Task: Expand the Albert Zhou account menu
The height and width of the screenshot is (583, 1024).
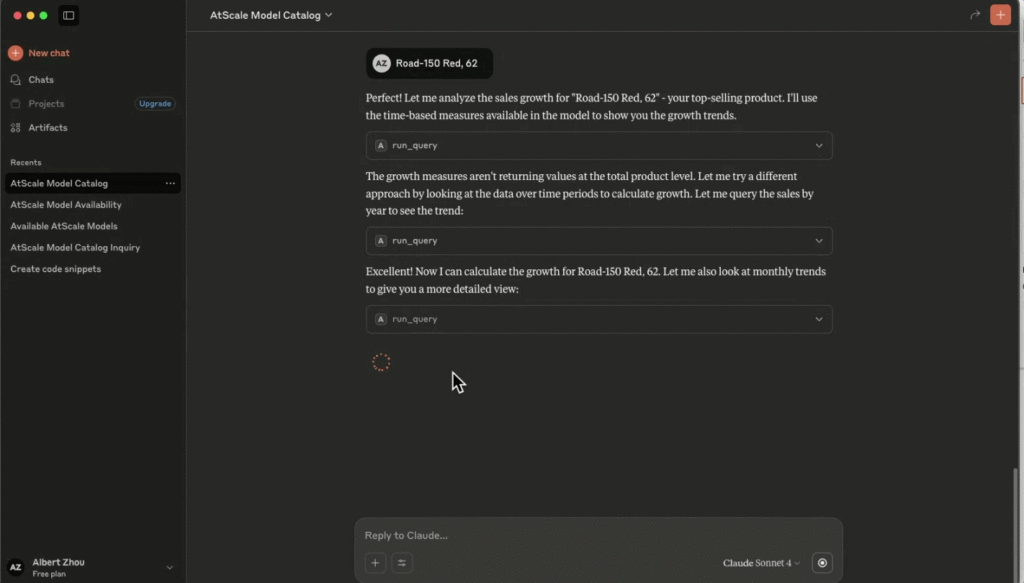Action: coord(90,565)
